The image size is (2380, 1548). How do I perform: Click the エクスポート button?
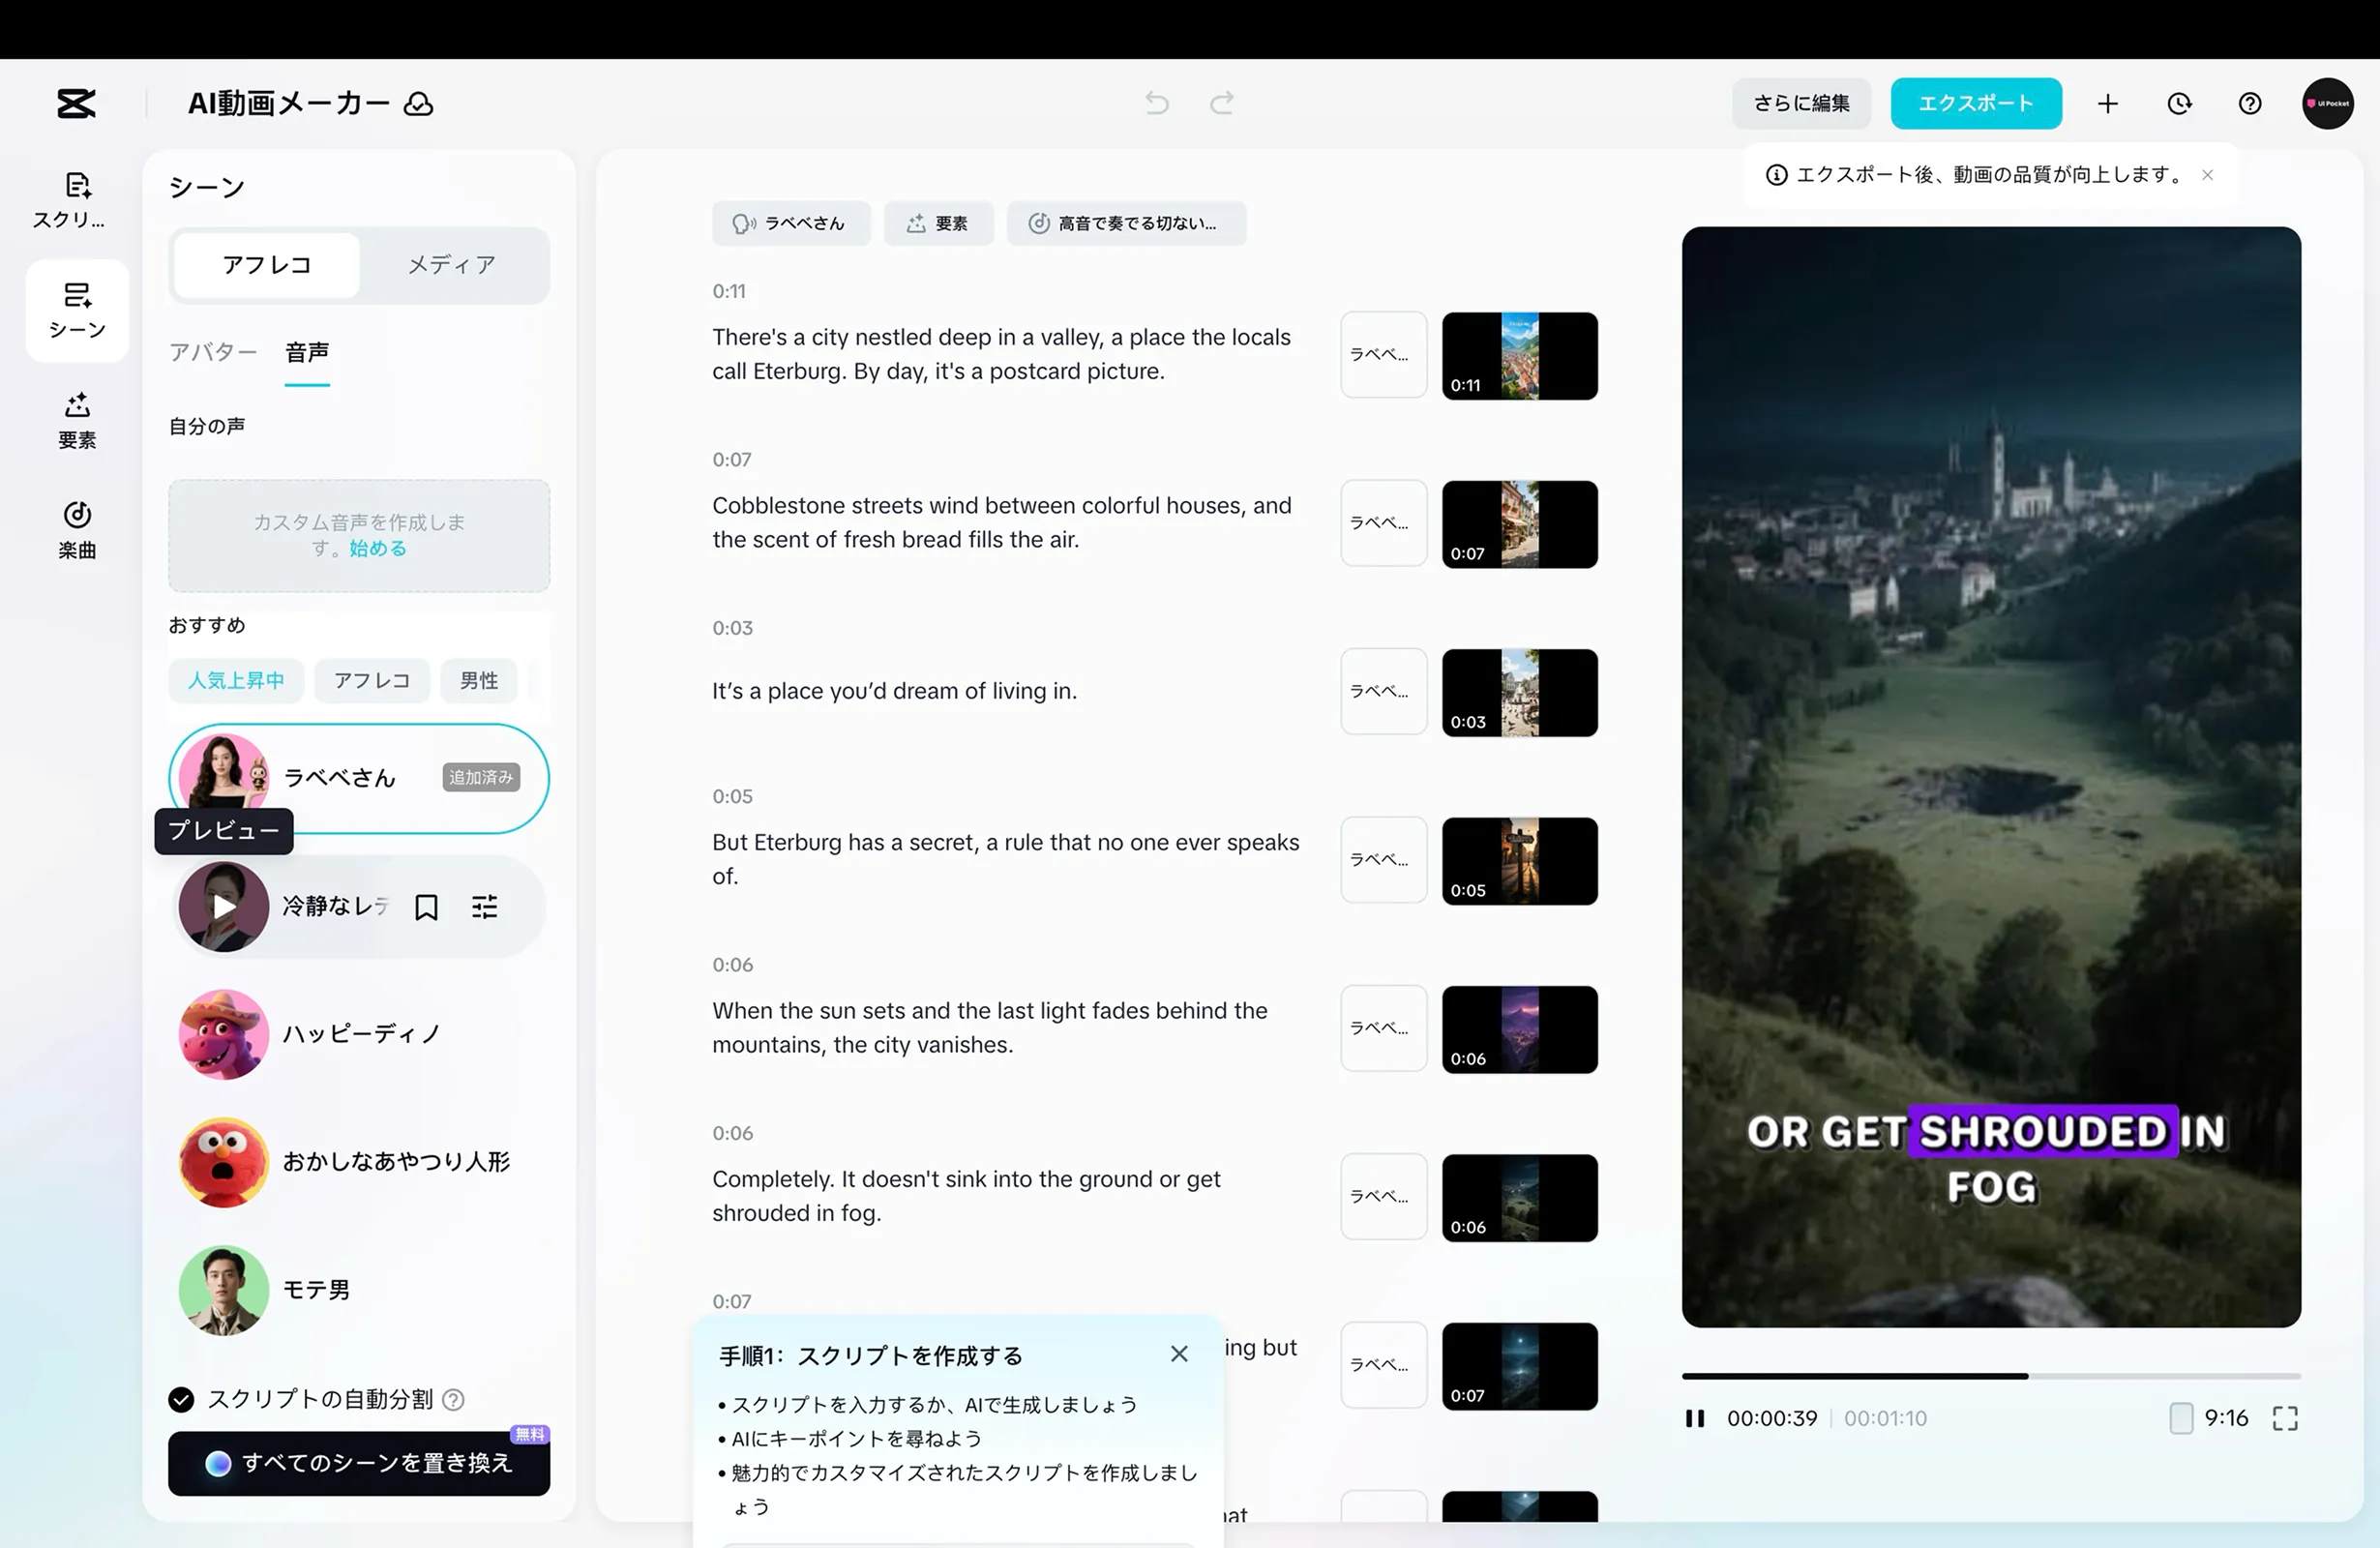click(1974, 103)
